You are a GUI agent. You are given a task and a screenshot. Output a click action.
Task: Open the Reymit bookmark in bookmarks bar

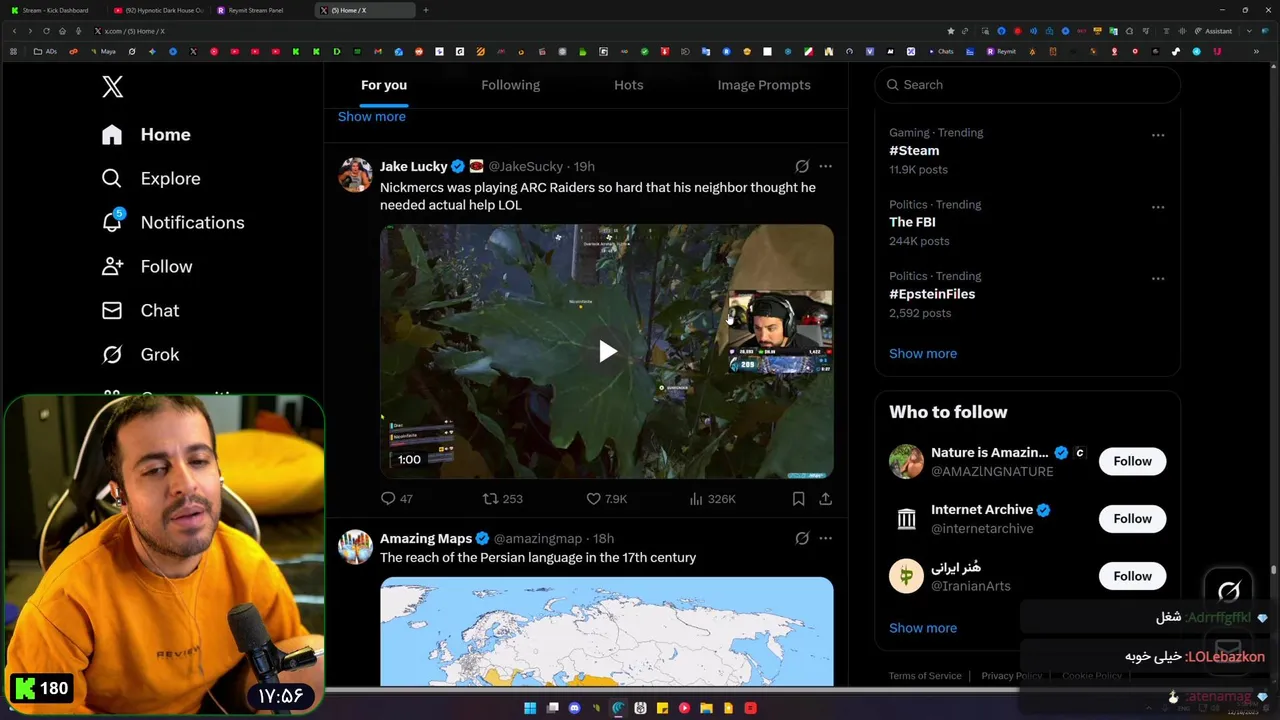(1001, 51)
